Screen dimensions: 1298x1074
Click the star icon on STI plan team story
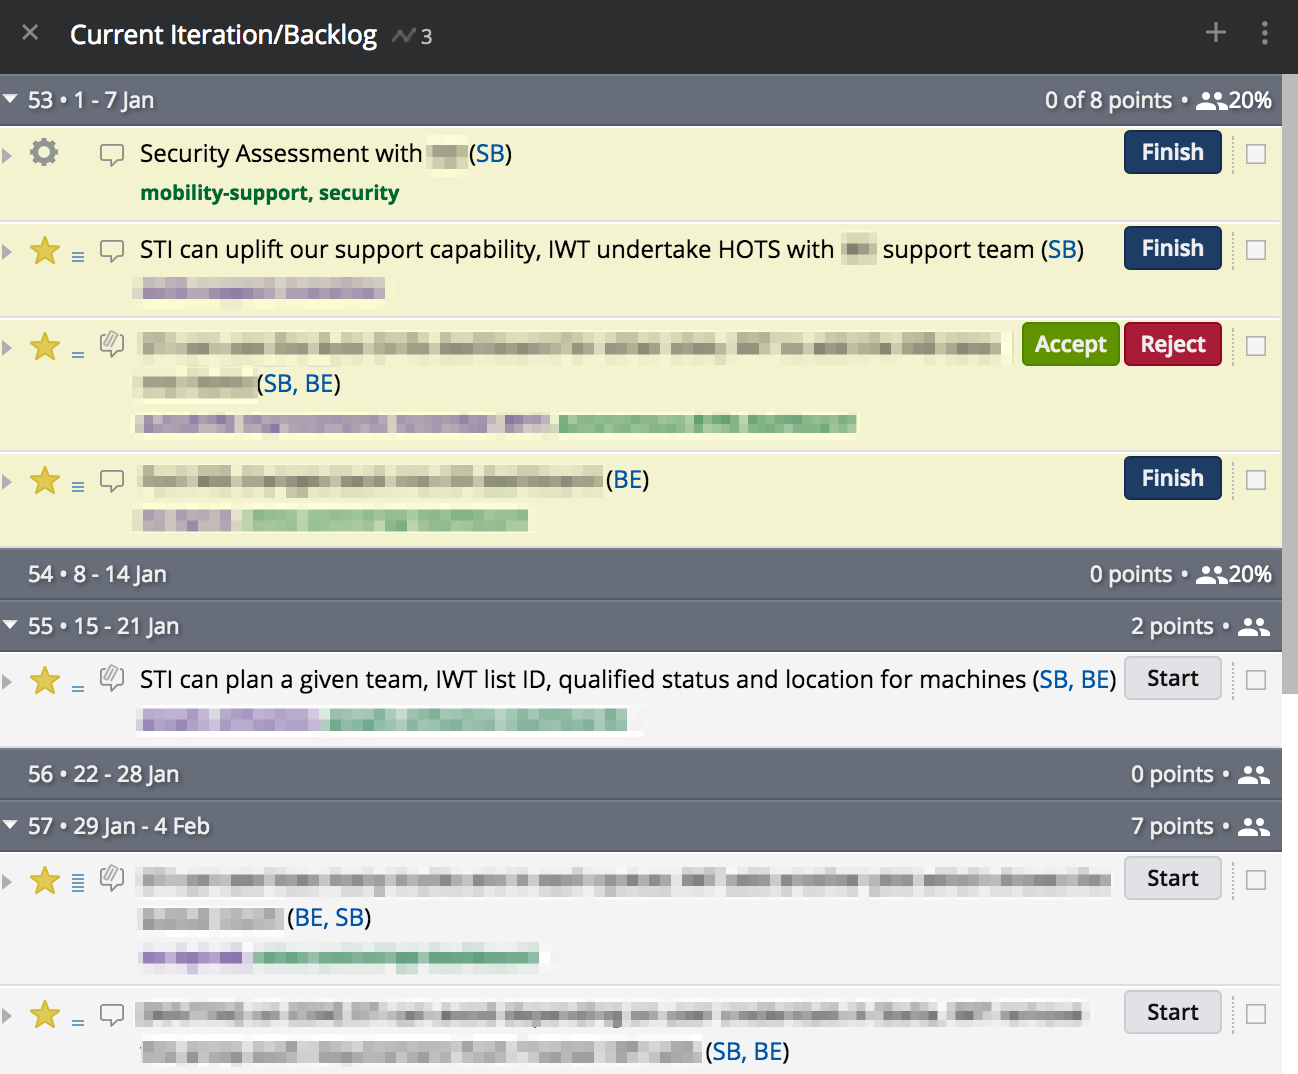pyautogui.click(x=45, y=681)
